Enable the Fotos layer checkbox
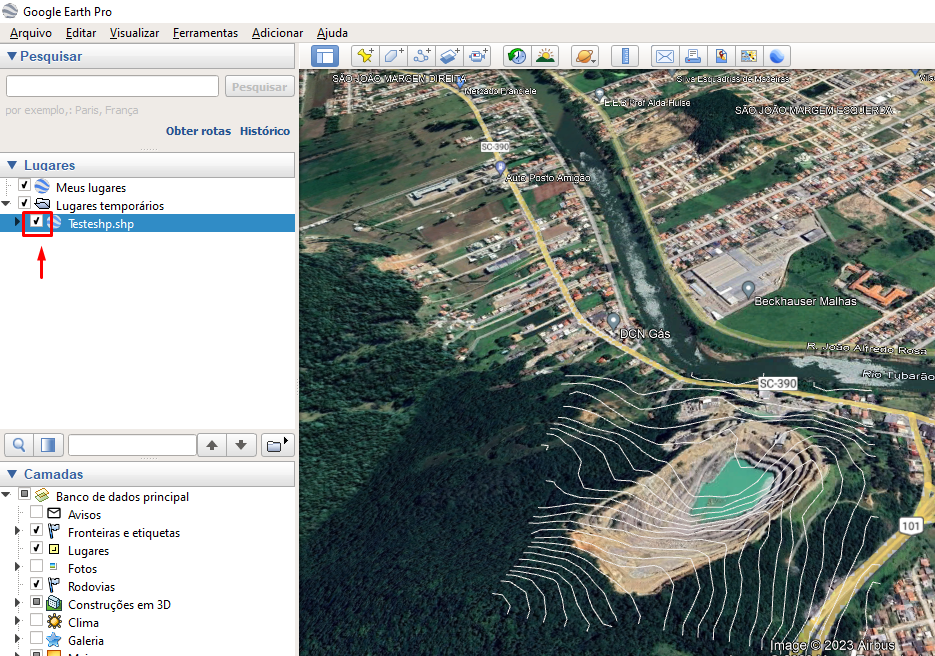 (x=36, y=566)
